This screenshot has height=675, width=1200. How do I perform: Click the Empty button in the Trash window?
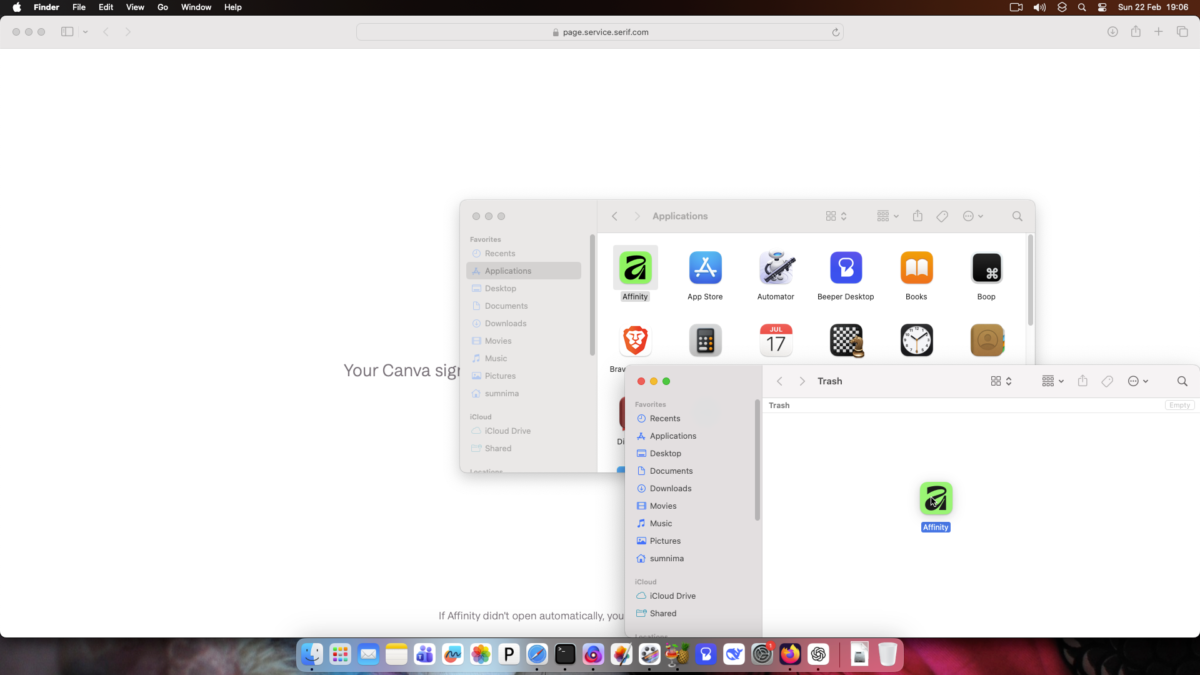point(1179,405)
